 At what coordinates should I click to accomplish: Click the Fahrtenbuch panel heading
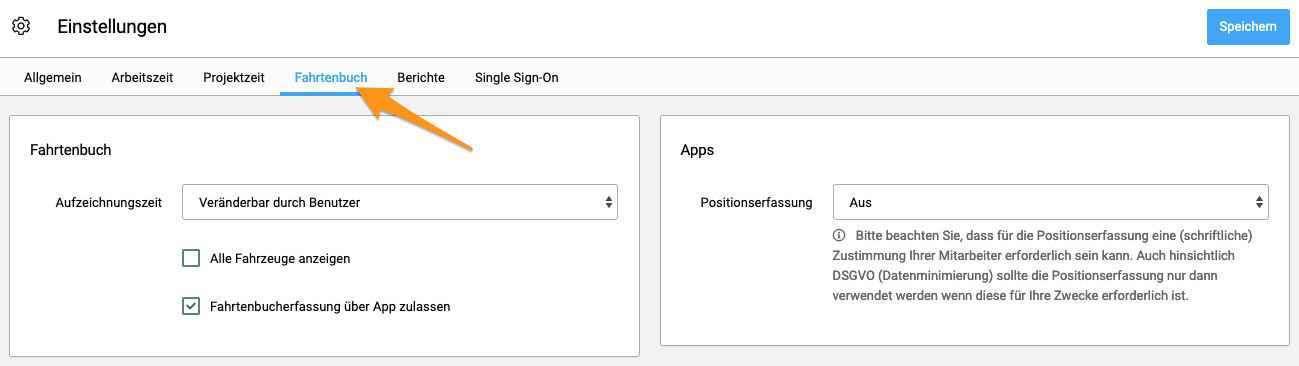[71, 150]
